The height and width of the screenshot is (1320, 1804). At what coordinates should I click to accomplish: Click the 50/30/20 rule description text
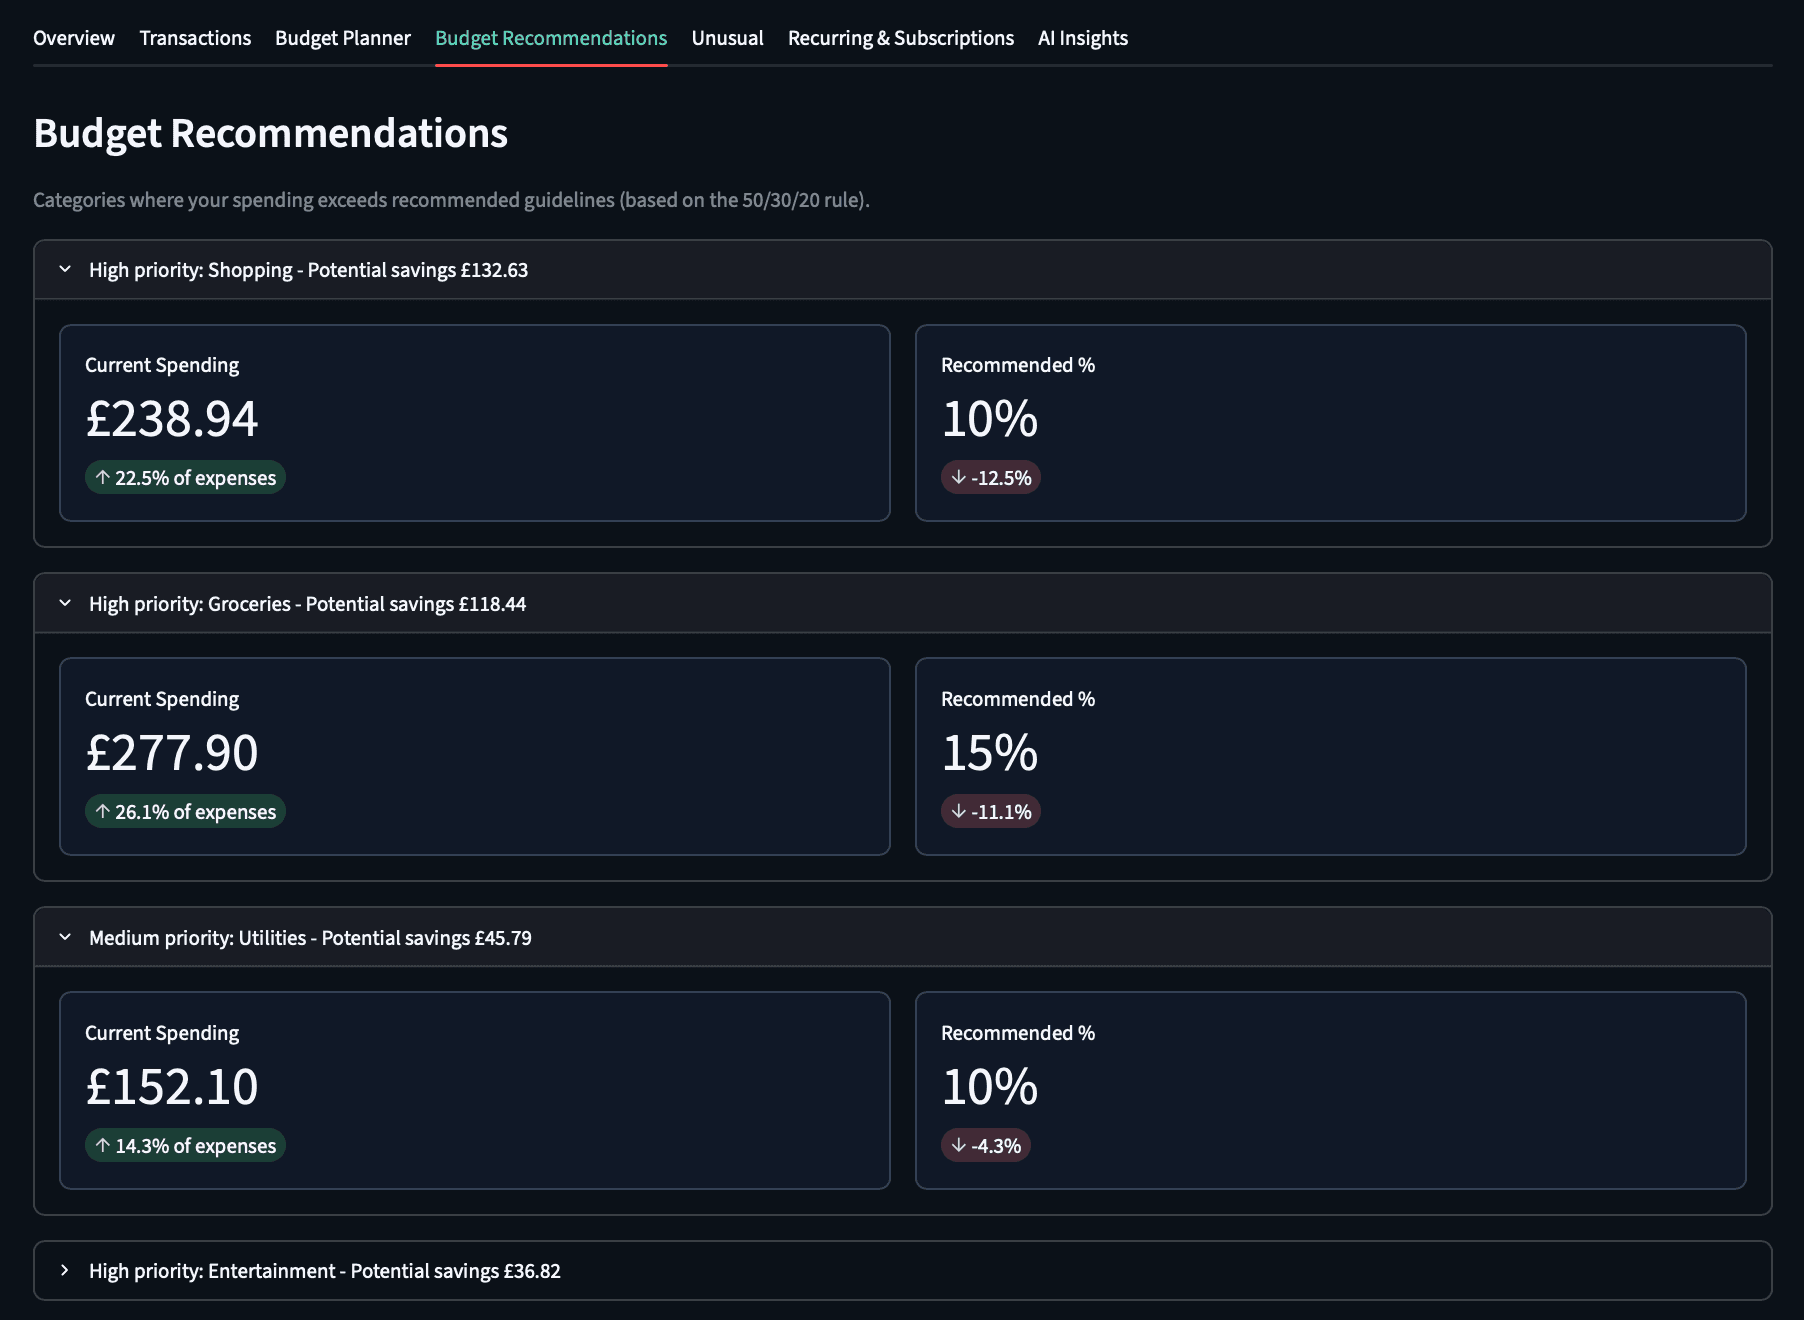(451, 200)
